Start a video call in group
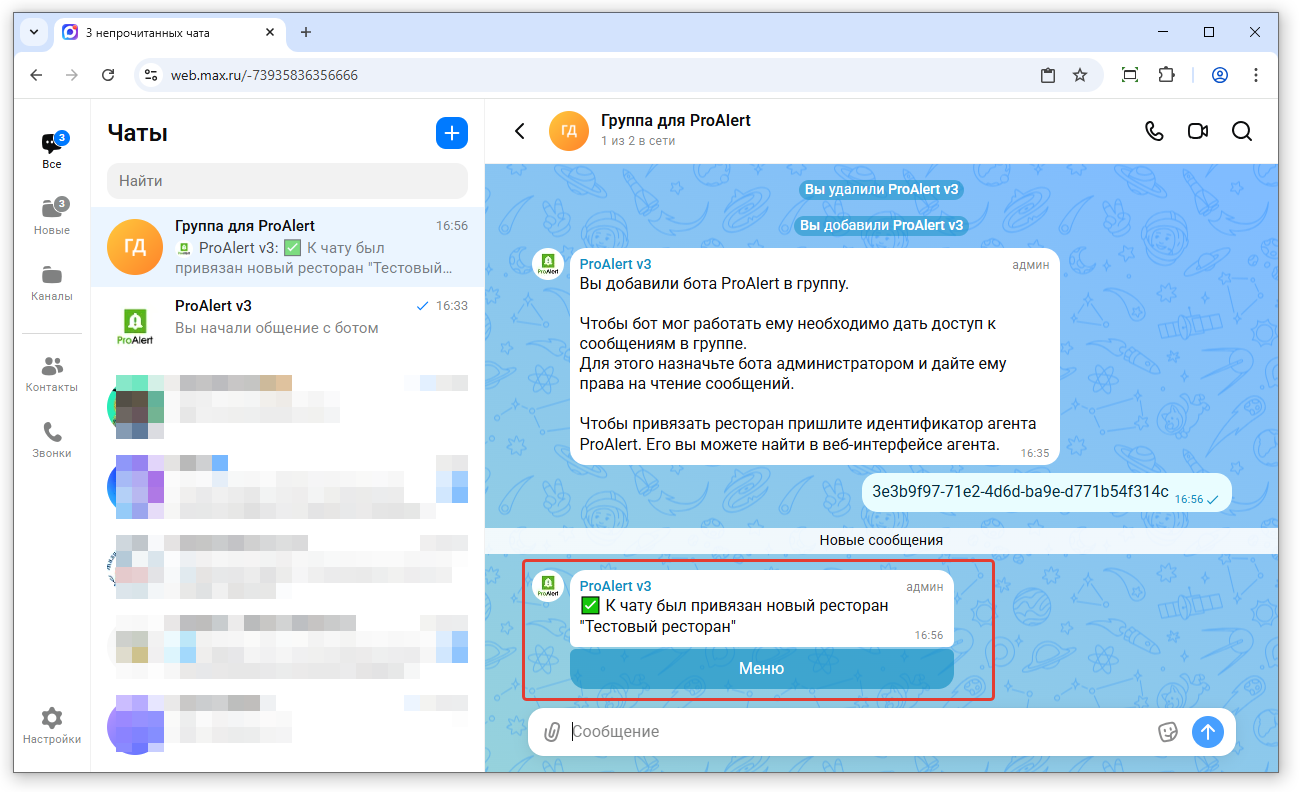 (x=1197, y=131)
